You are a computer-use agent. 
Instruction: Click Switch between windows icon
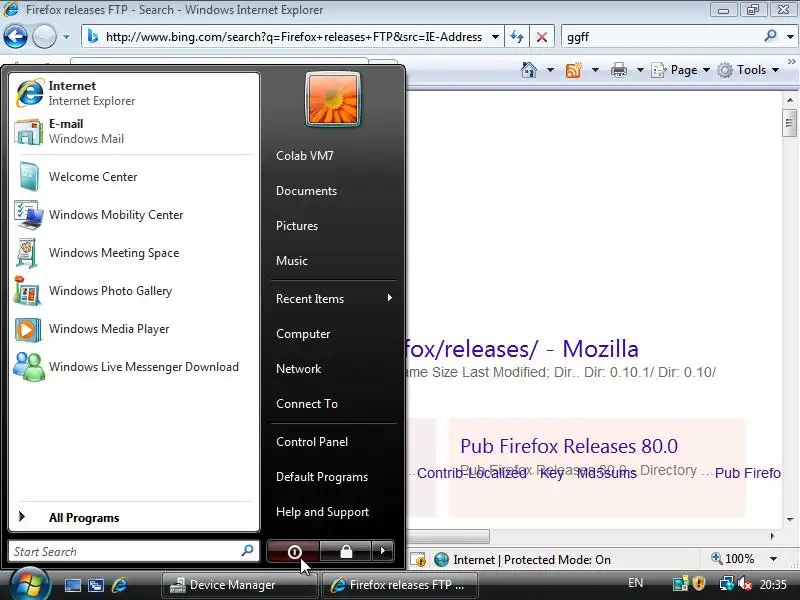point(95,585)
